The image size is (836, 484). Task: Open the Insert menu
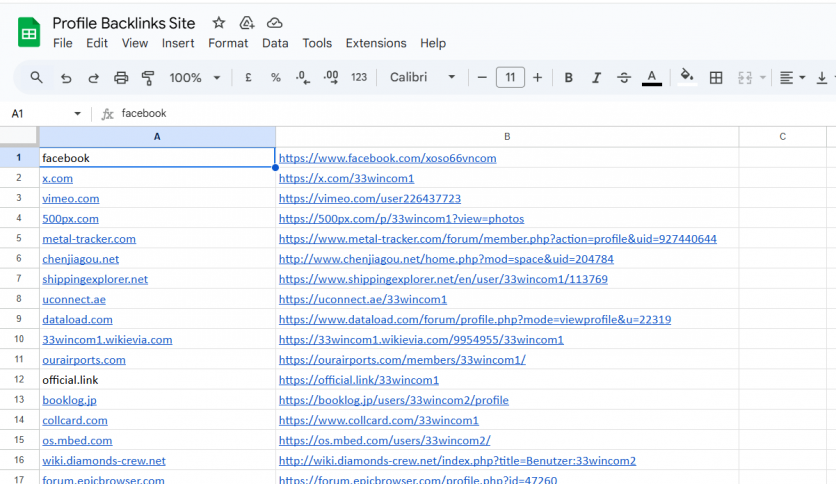click(178, 43)
